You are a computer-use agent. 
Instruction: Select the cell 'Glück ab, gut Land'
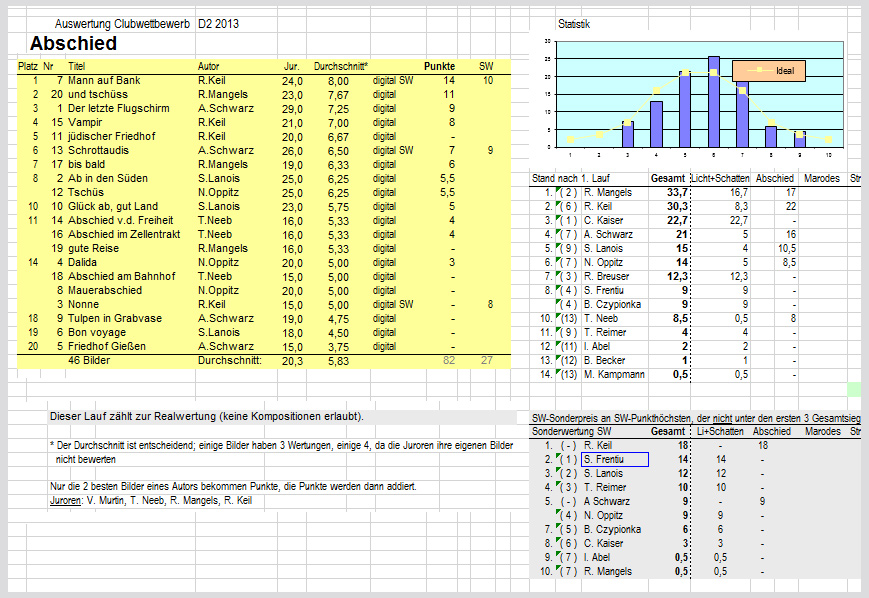pos(113,207)
